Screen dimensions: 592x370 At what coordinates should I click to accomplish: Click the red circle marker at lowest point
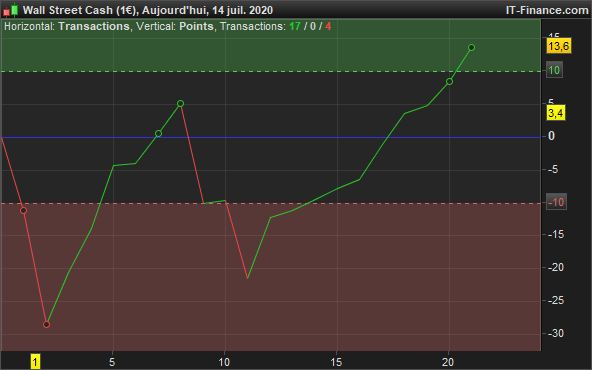pyautogui.click(x=46, y=324)
